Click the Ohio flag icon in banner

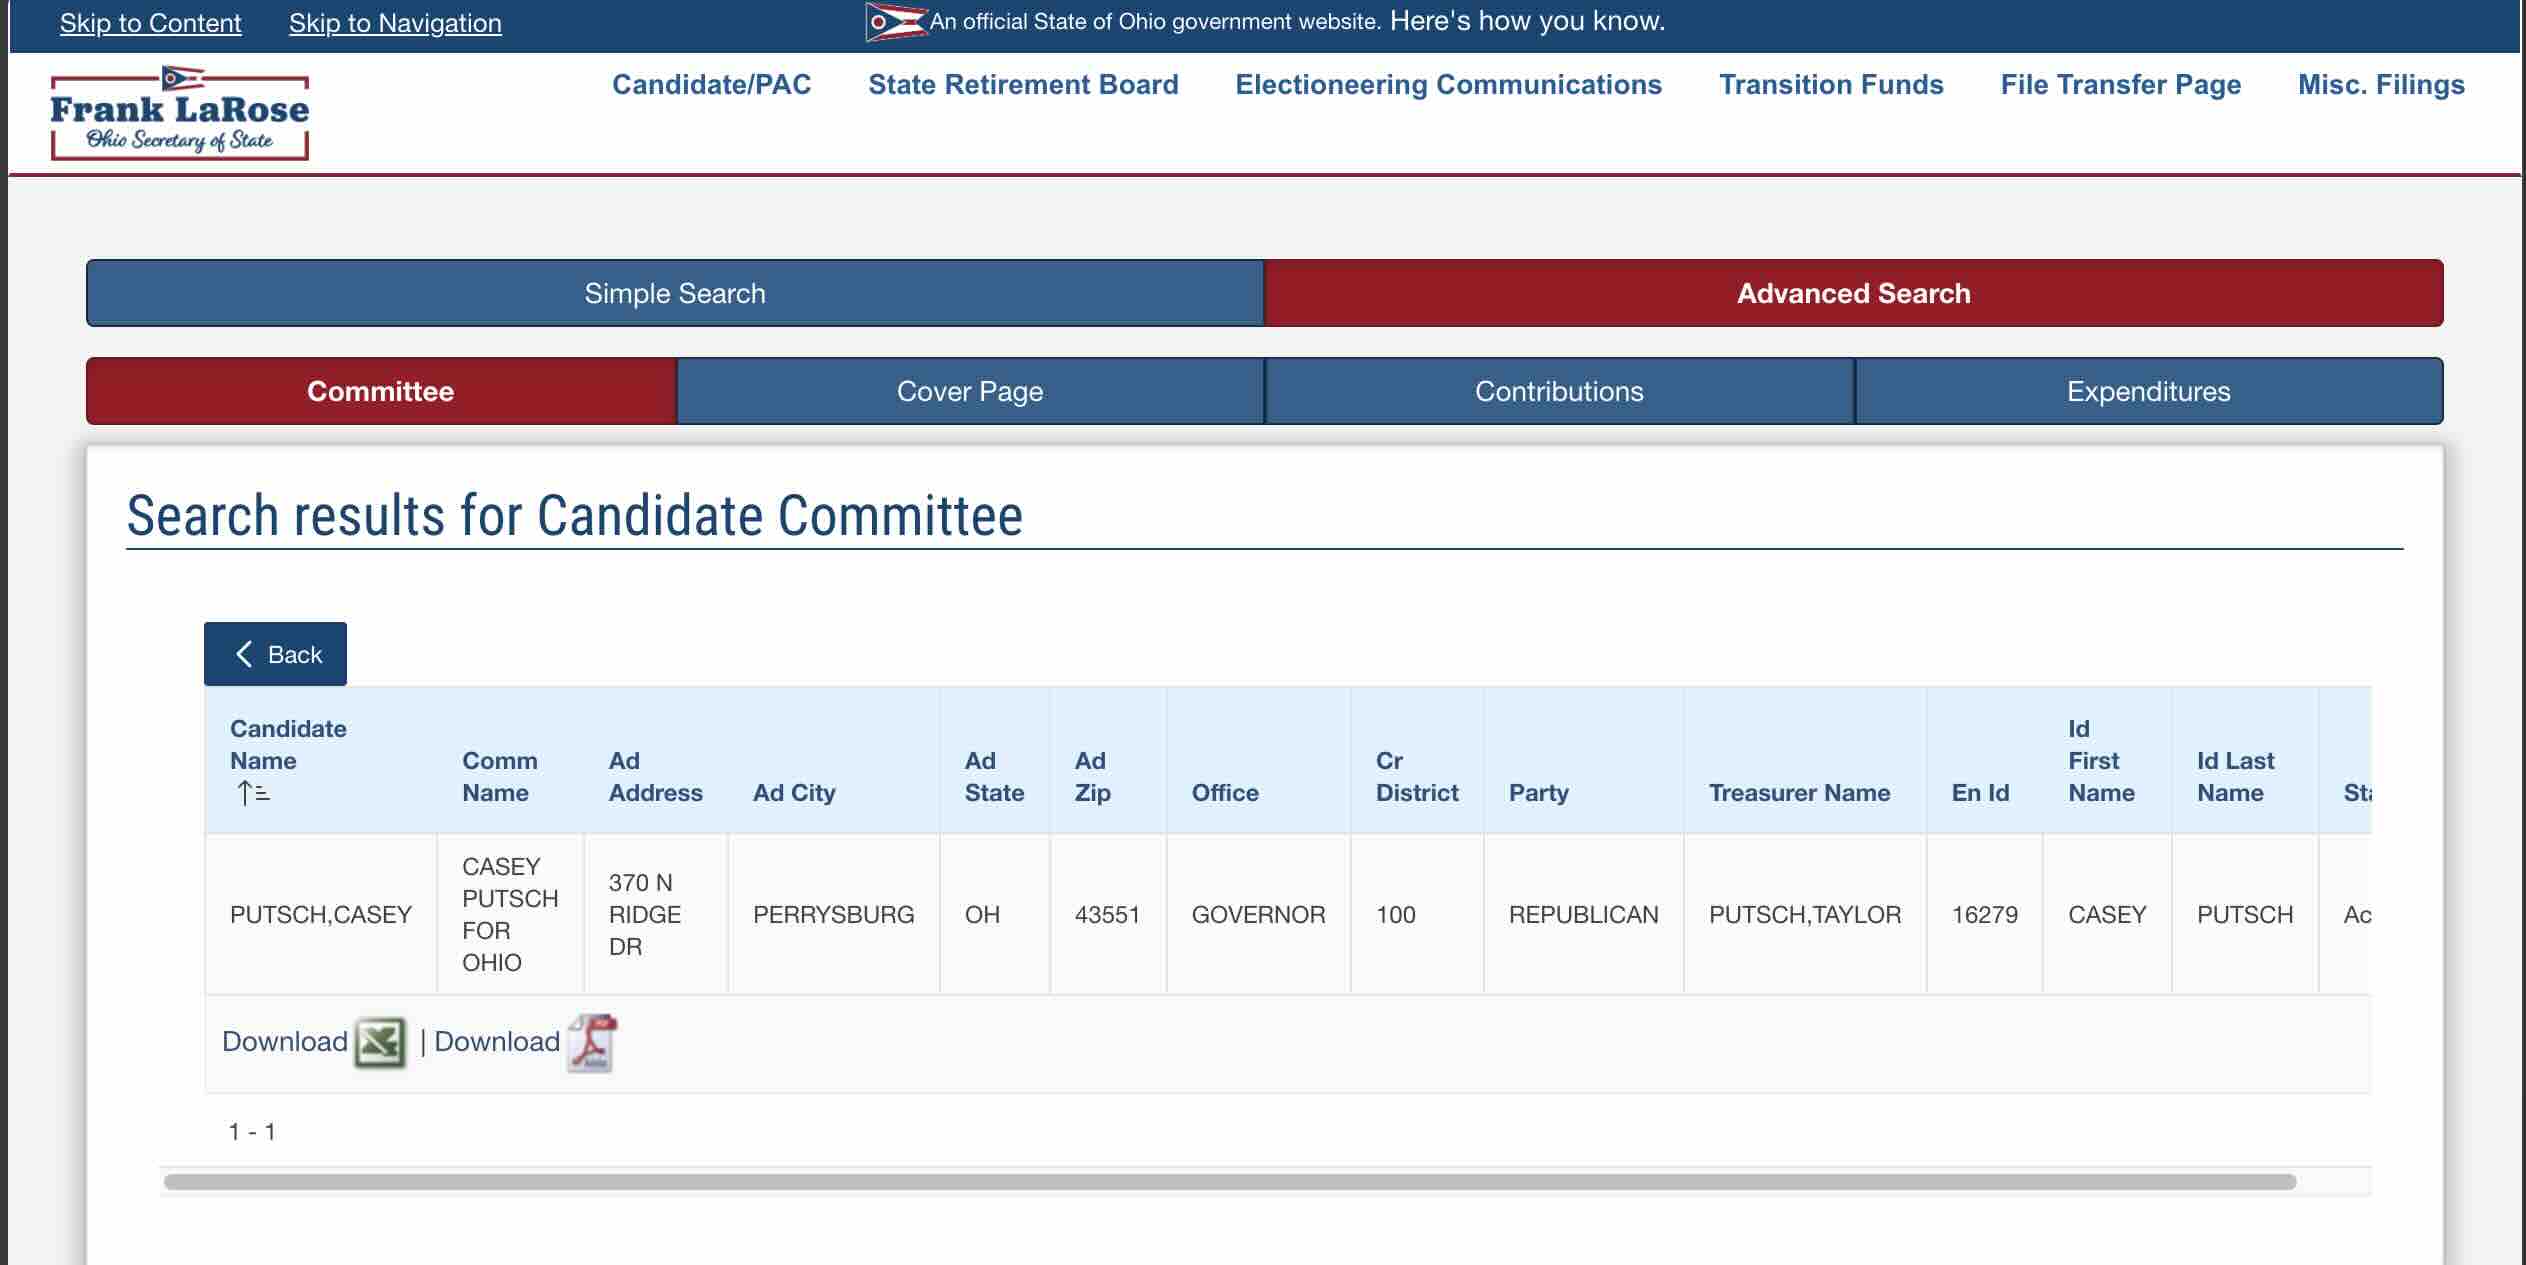(x=894, y=22)
